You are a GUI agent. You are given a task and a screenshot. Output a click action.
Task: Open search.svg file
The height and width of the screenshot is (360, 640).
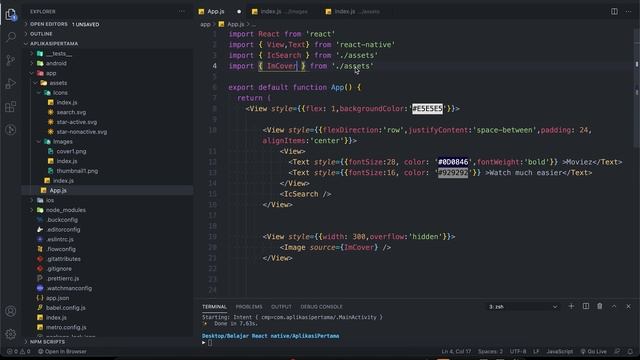[71, 112]
